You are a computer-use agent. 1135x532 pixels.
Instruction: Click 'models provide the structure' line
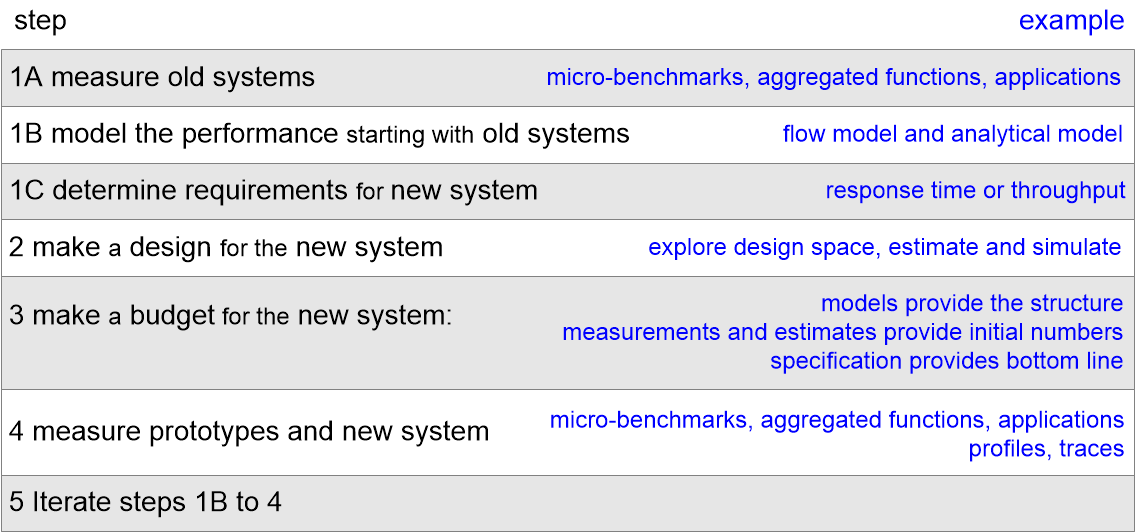pos(971,303)
